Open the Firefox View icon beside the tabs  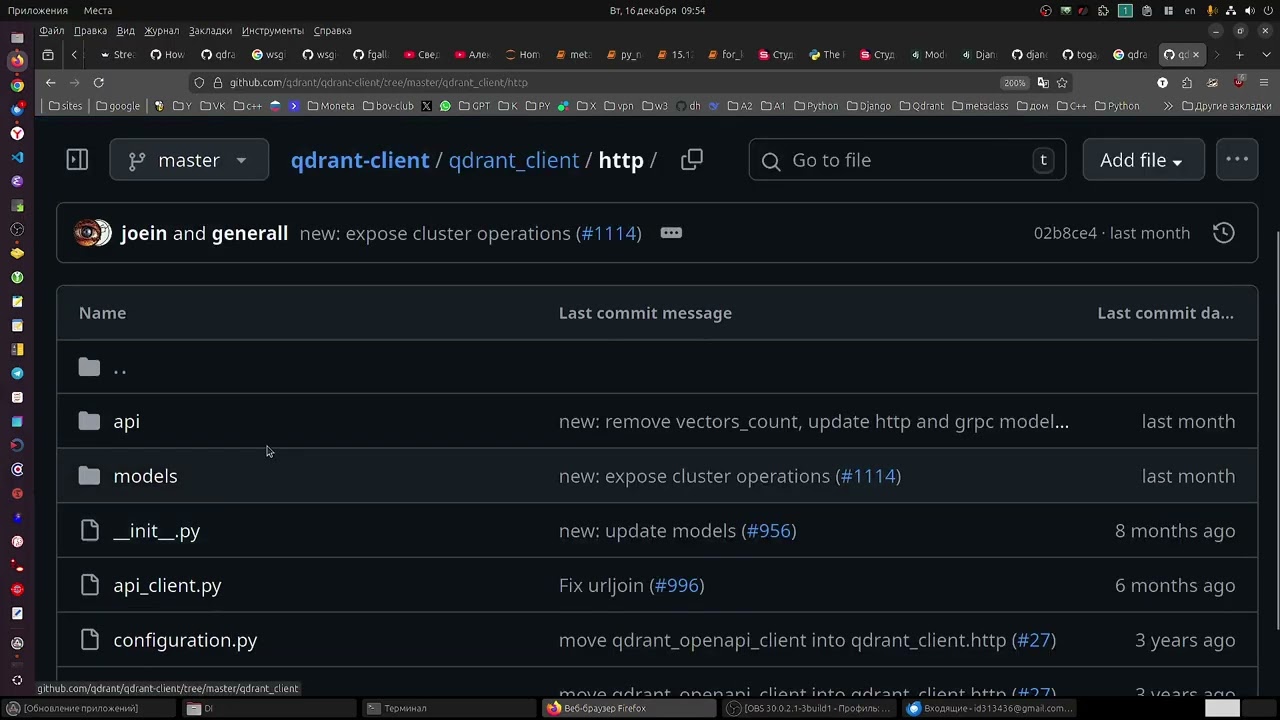[x=48, y=55]
